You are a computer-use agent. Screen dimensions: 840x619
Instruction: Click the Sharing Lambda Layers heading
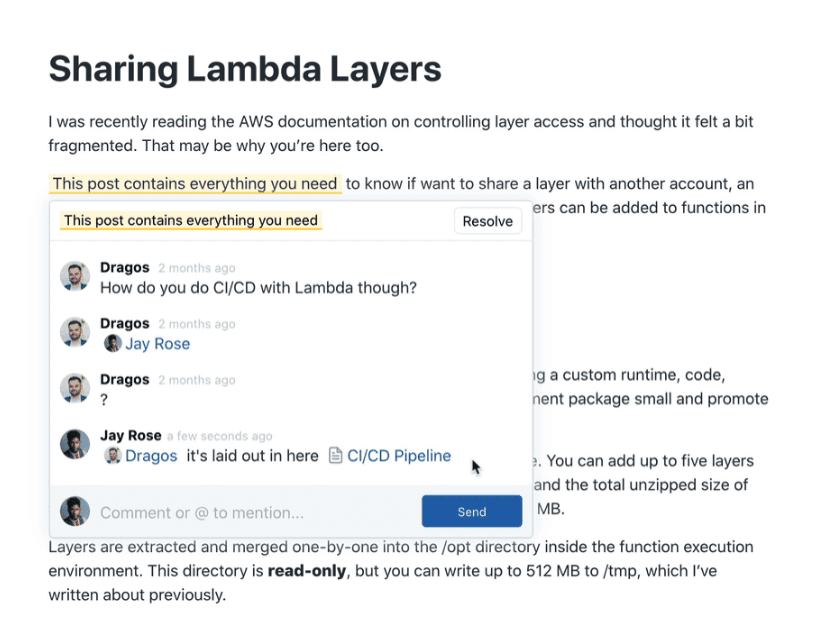pyautogui.click(x=245, y=69)
